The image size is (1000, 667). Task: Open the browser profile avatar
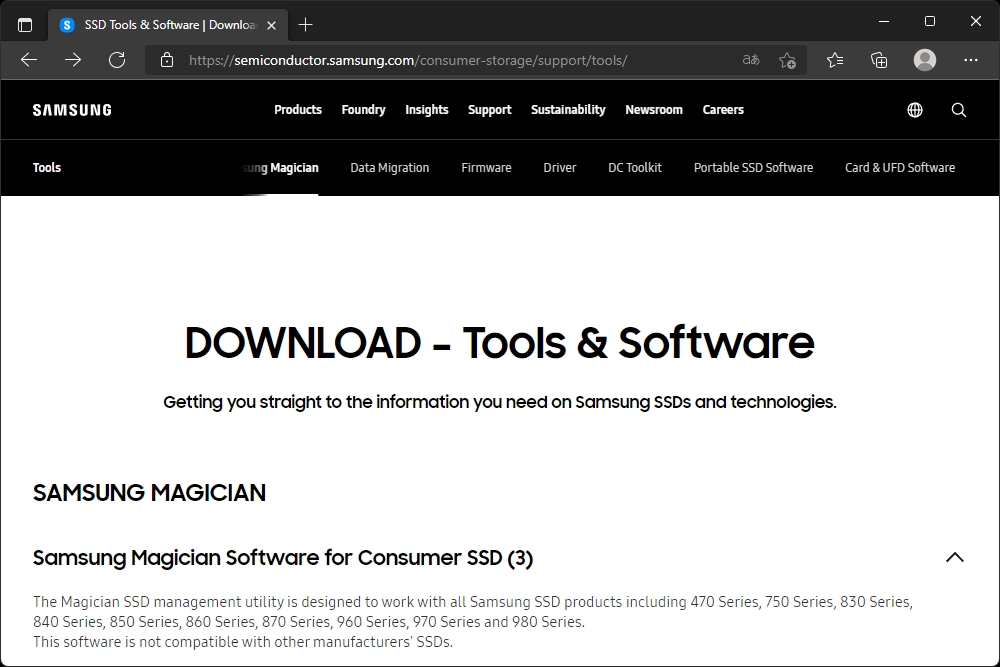(x=925, y=60)
